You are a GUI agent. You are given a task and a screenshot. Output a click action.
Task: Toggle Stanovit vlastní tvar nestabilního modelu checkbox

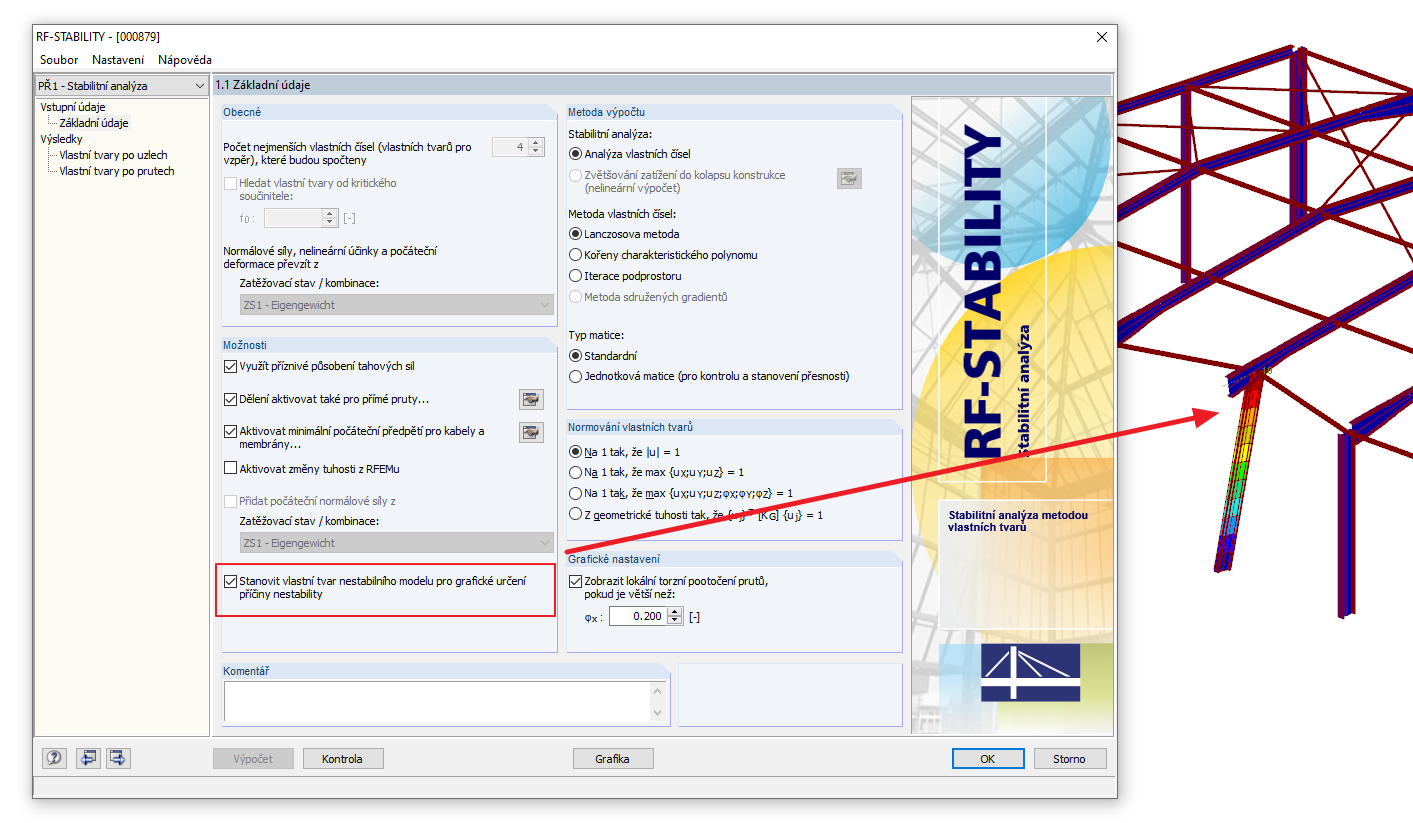[231, 581]
